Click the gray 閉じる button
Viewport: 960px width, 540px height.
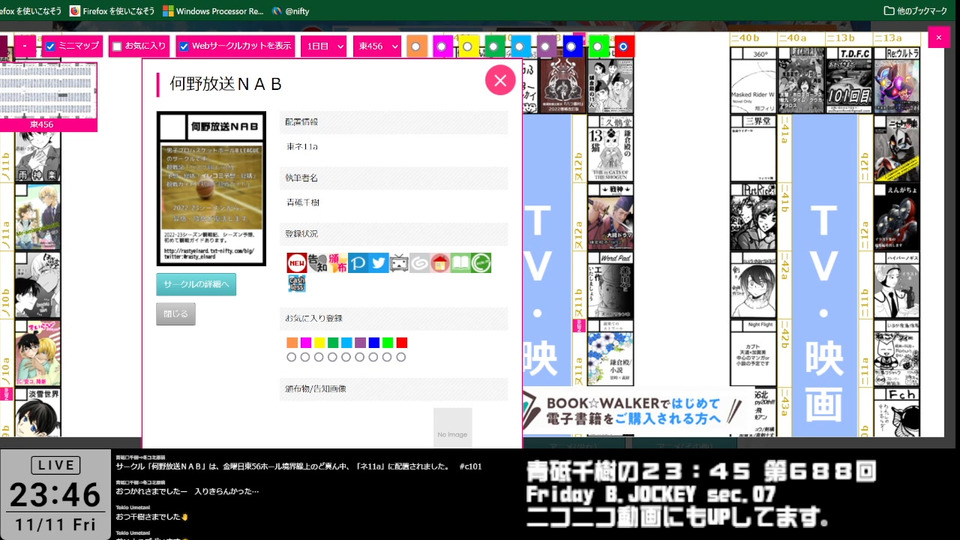click(x=176, y=313)
